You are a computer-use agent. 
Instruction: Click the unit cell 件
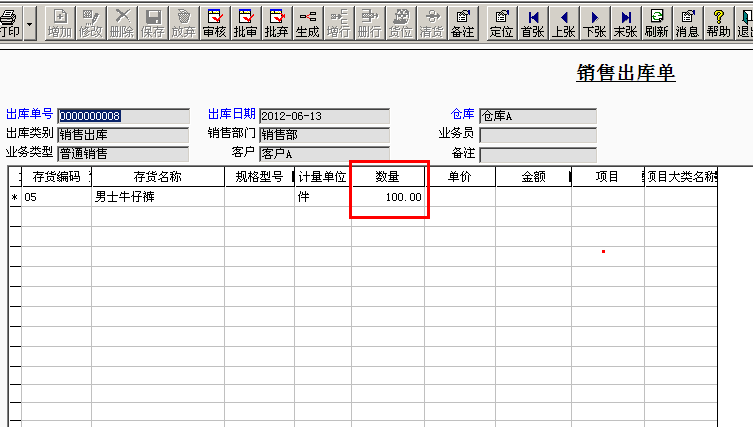pyautogui.click(x=323, y=197)
